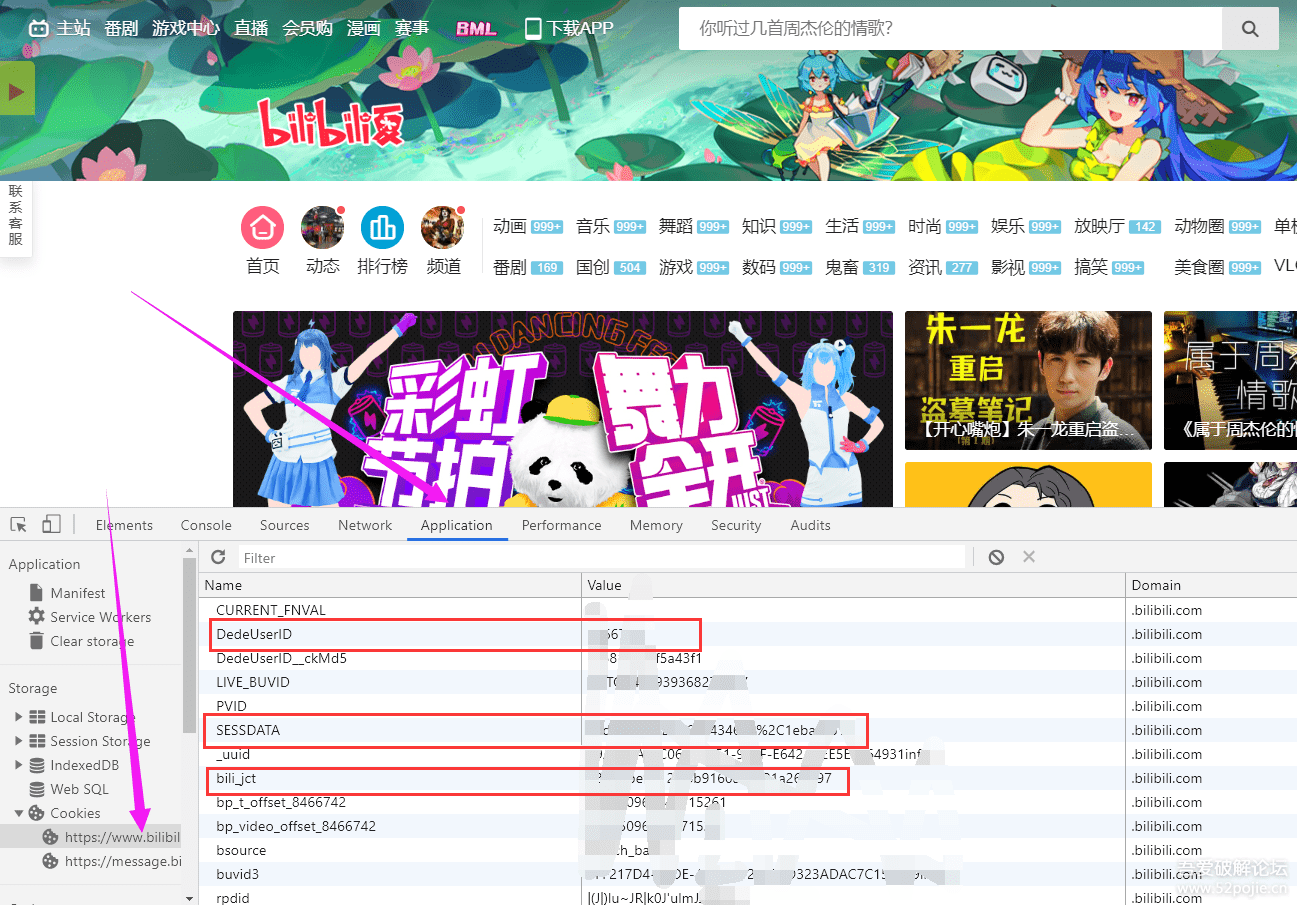This screenshot has width=1297, height=905.
Task: Open the 彩虹节拍 carousel banner
Action: 563,409
